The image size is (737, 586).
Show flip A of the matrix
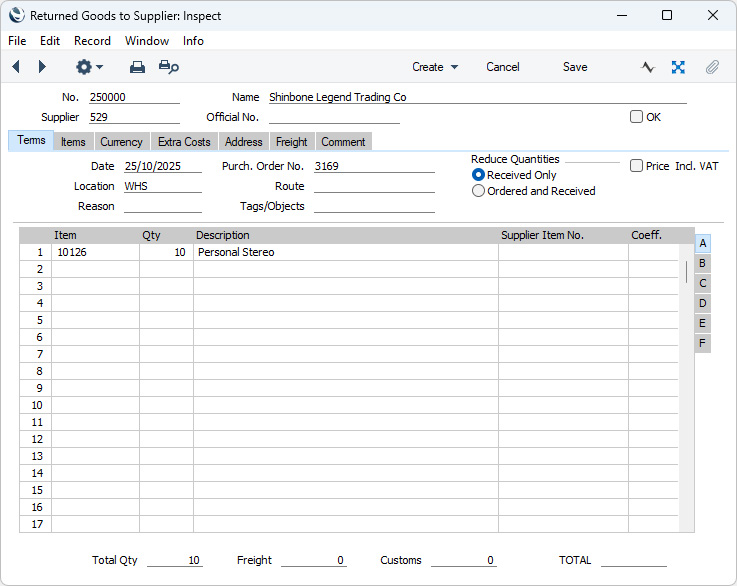703,243
